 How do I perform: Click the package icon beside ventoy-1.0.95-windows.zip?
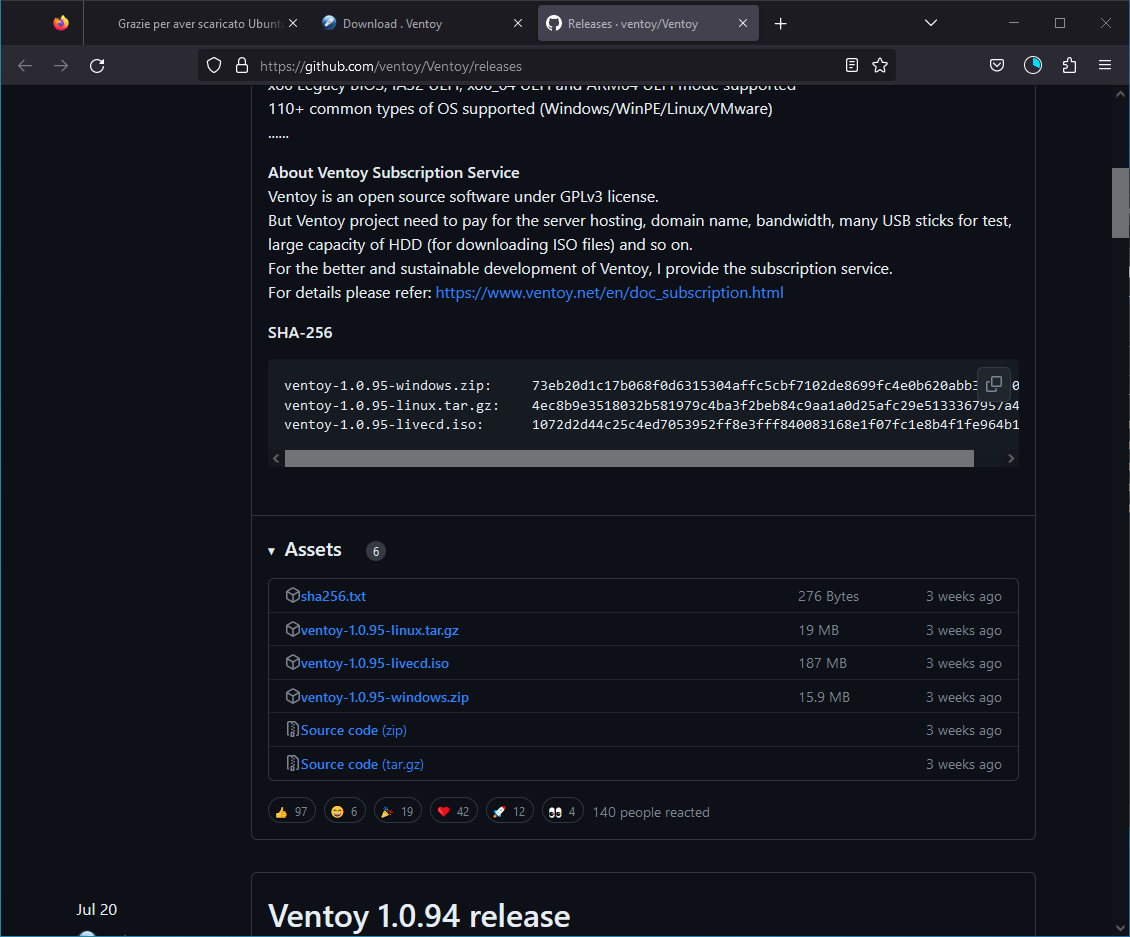tap(293, 696)
